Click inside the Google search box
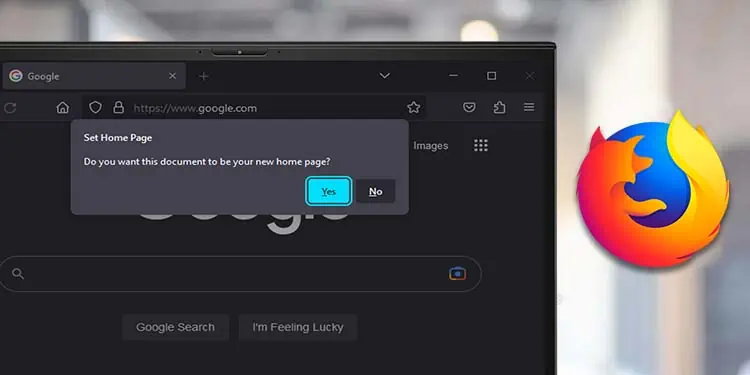This screenshot has width=750, height=375. [x=240, y=274]
